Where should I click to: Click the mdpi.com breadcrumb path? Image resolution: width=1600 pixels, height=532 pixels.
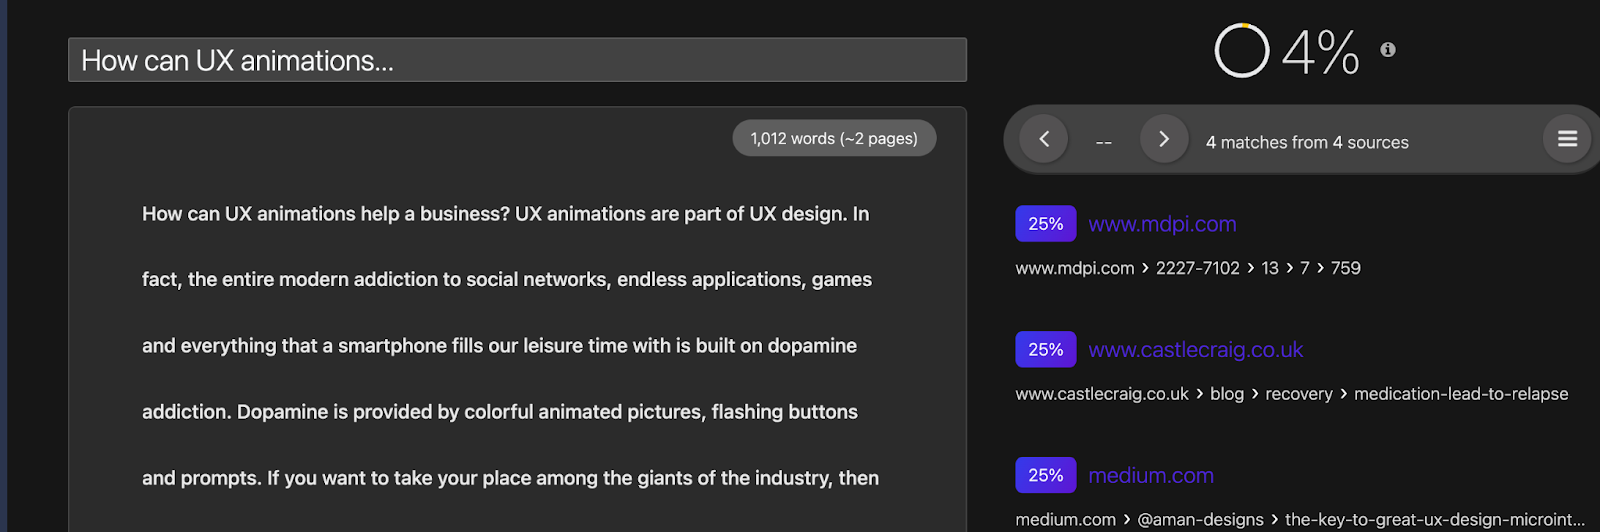tap(1188, 268)
